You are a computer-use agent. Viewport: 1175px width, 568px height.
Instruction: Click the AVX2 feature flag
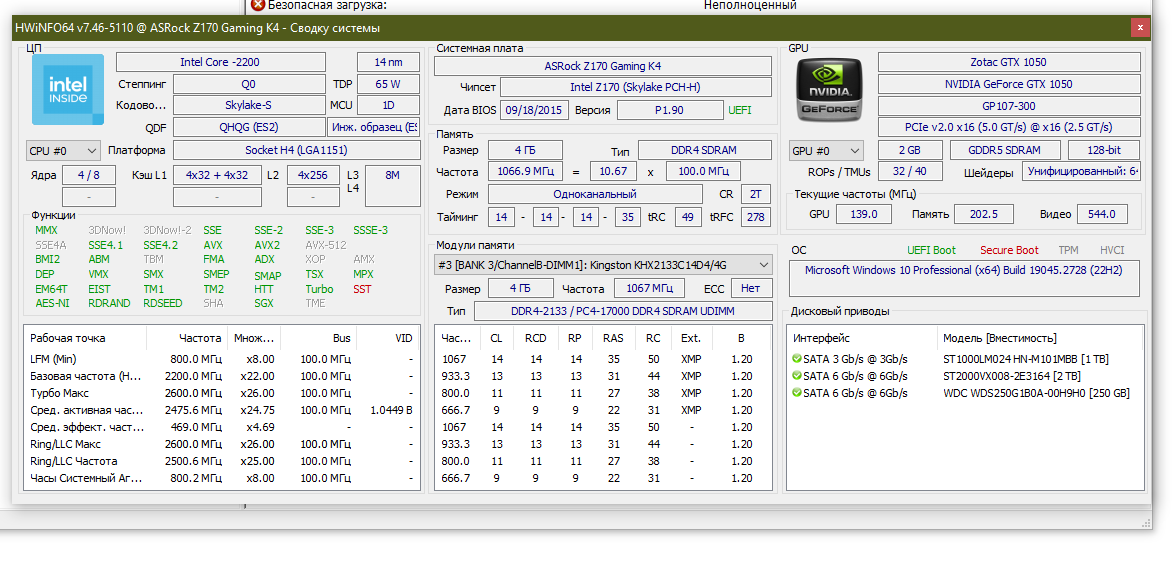267,245
